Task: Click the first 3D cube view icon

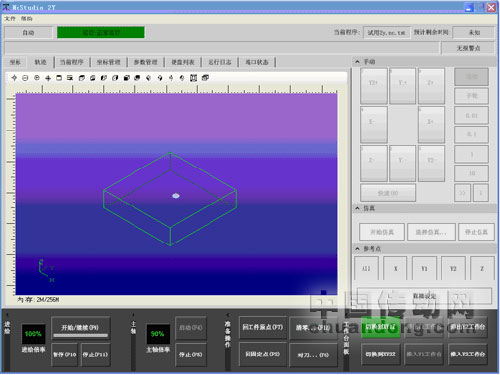Action: coord(82,78)
